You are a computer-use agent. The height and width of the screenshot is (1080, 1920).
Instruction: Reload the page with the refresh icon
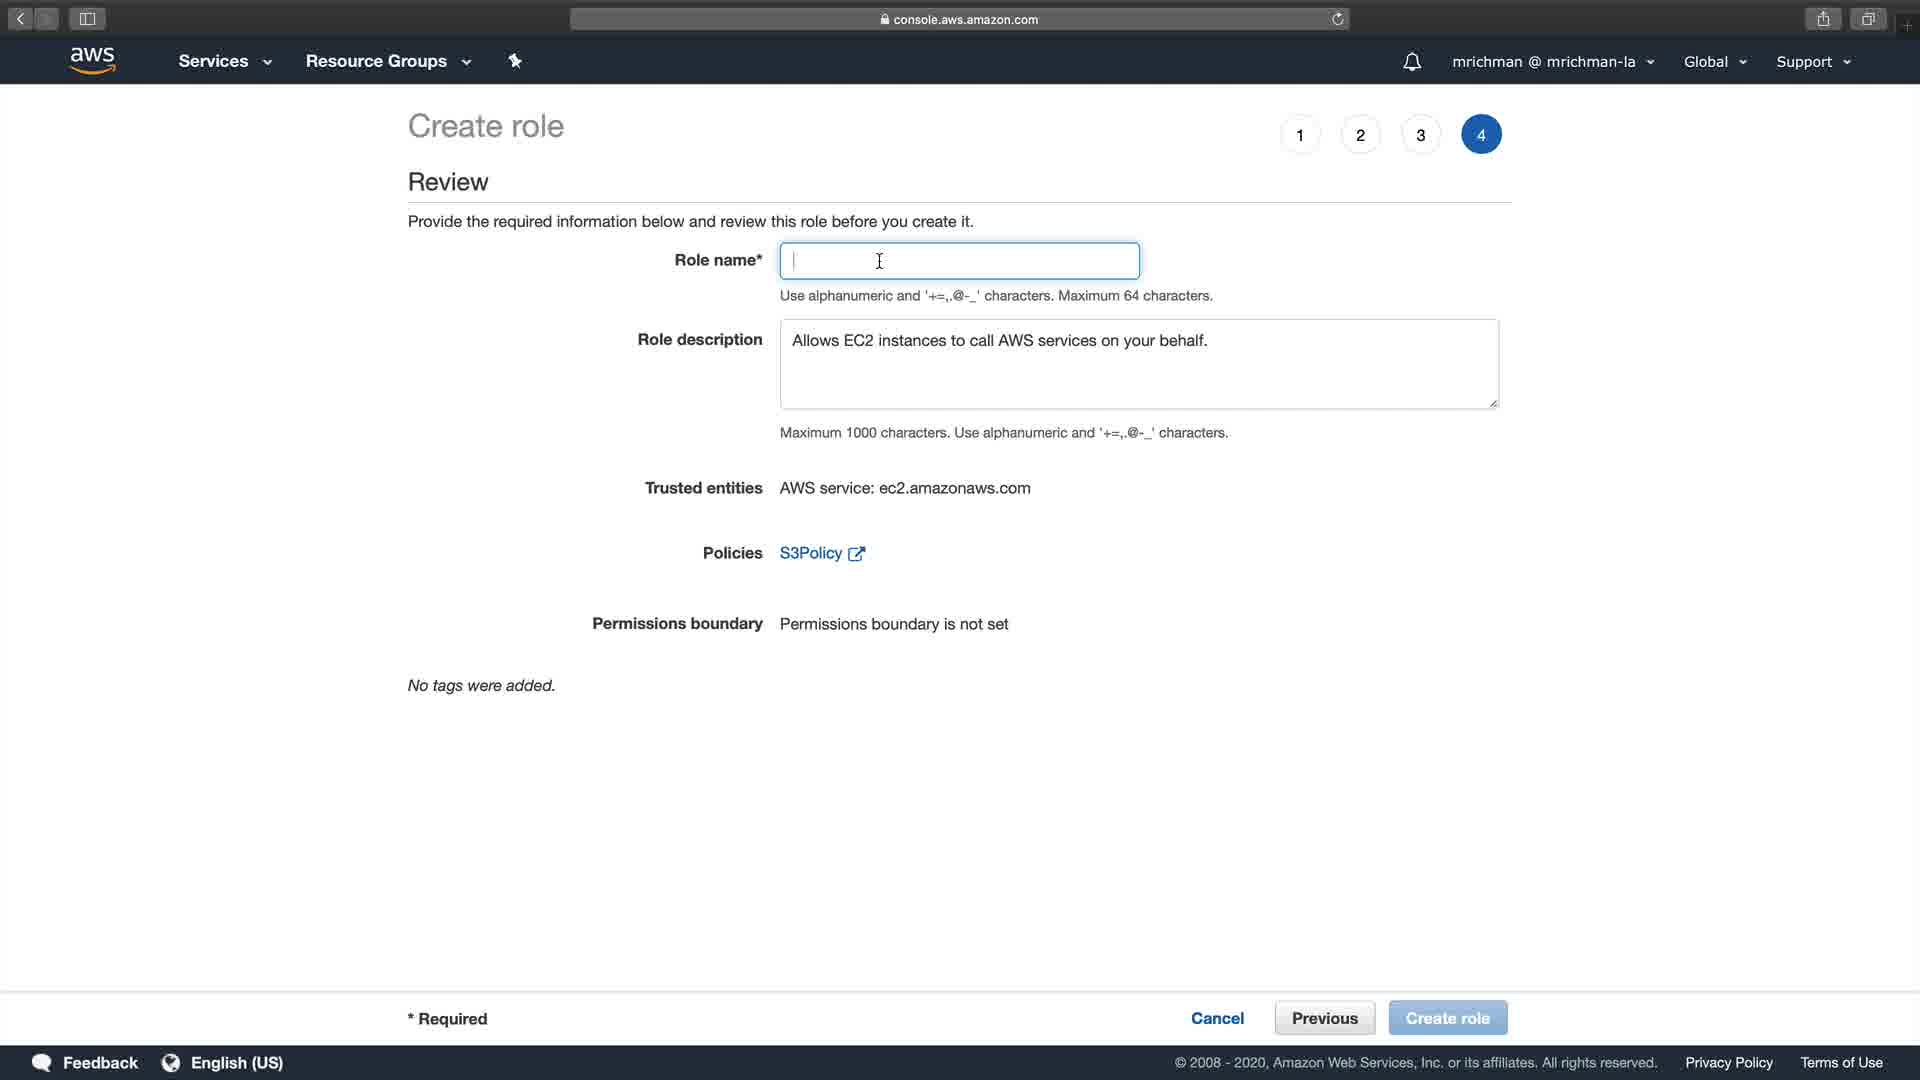1337,19
